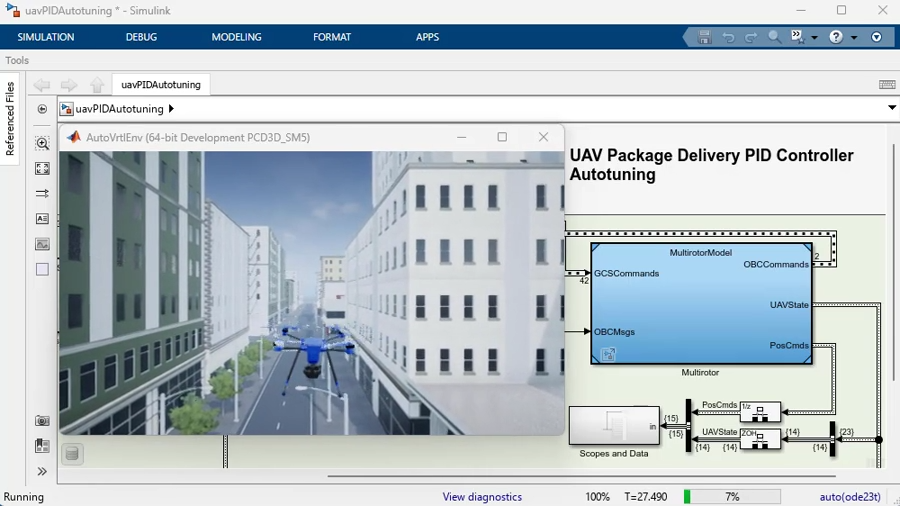Open the Help question mark icon
Screen dimensions: 900x506
point(836,37)
